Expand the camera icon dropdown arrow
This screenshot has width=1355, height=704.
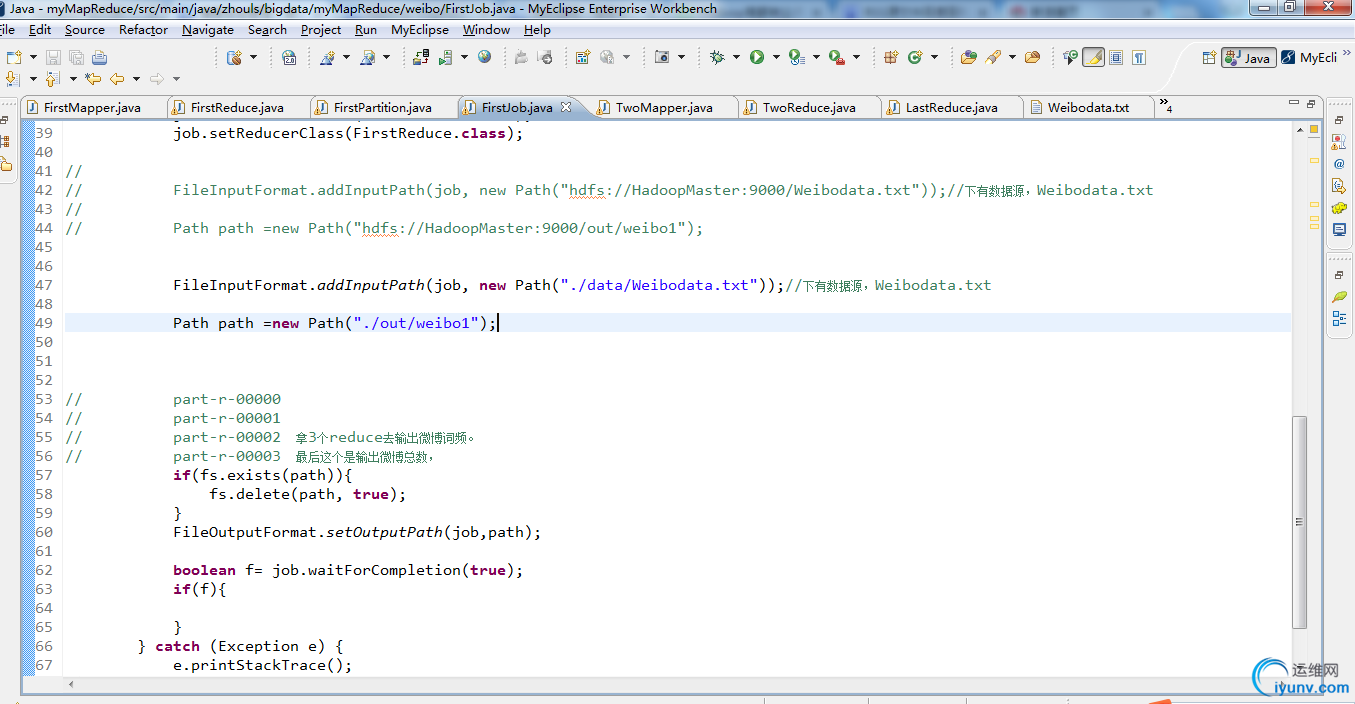pos(681,57)
